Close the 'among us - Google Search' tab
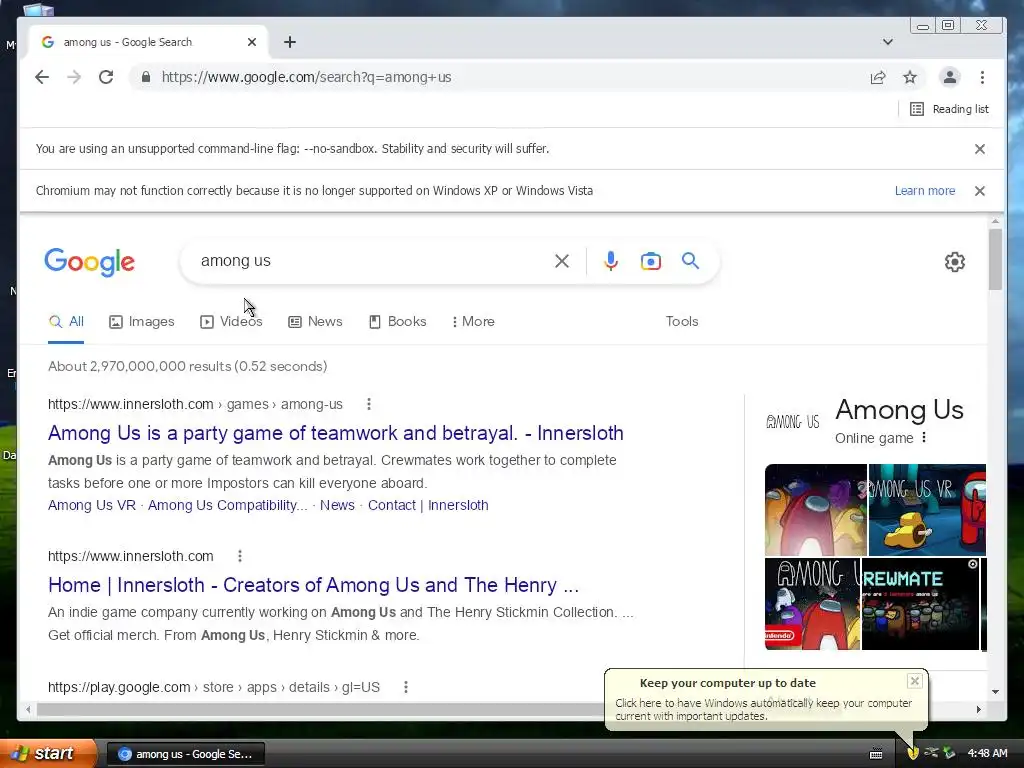Viewport: 1024px width, 768px height. coord(252,42)
